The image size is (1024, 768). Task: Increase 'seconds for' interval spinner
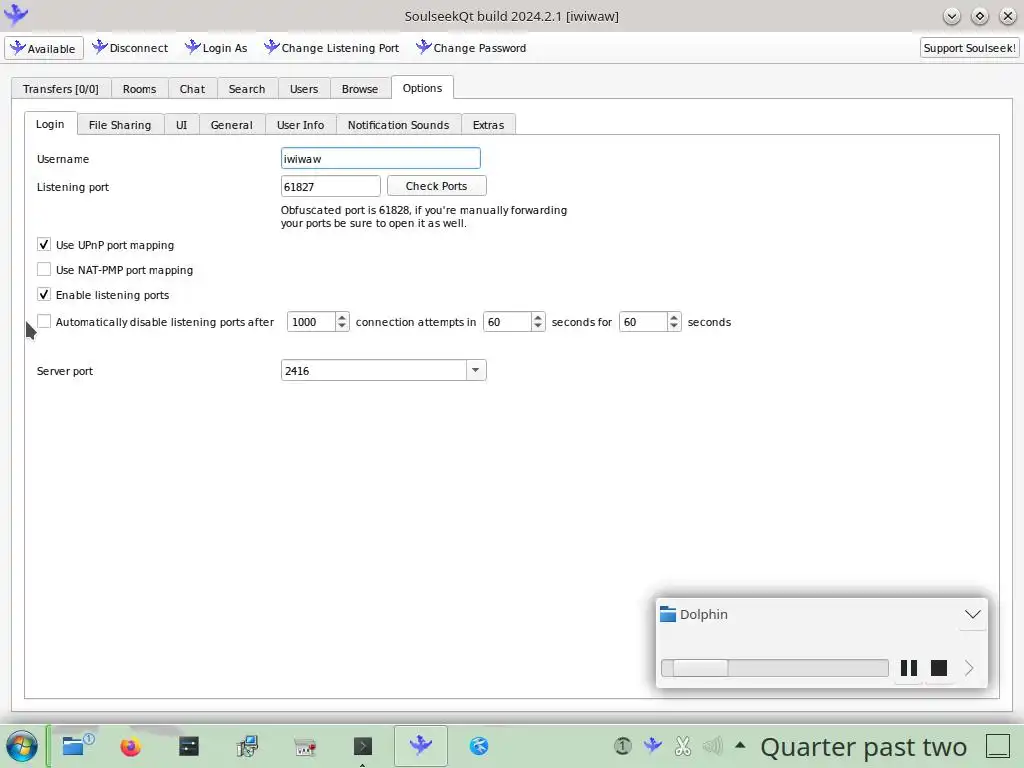(x=537, y=317)
